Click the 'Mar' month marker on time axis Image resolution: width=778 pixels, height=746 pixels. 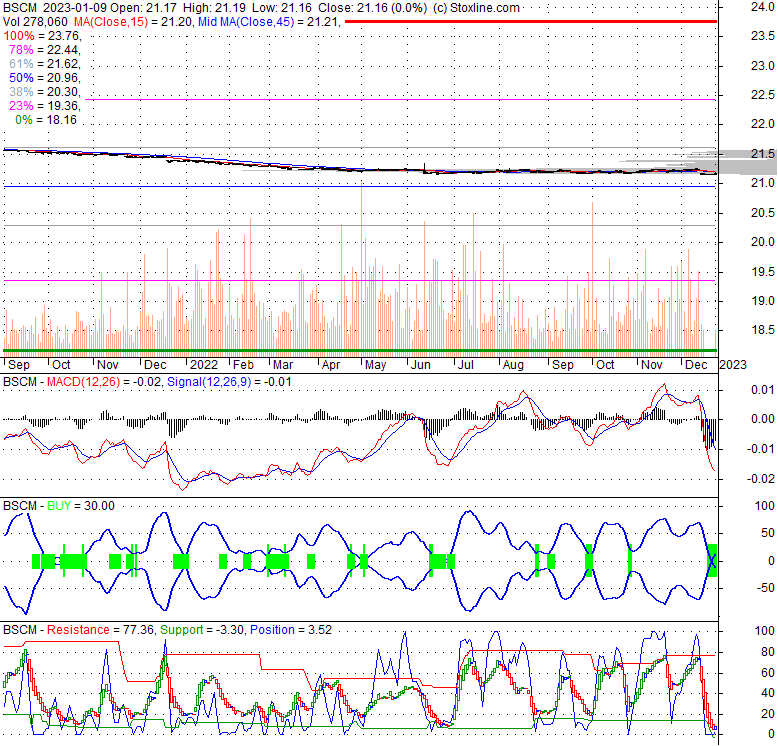click(283, 365)
